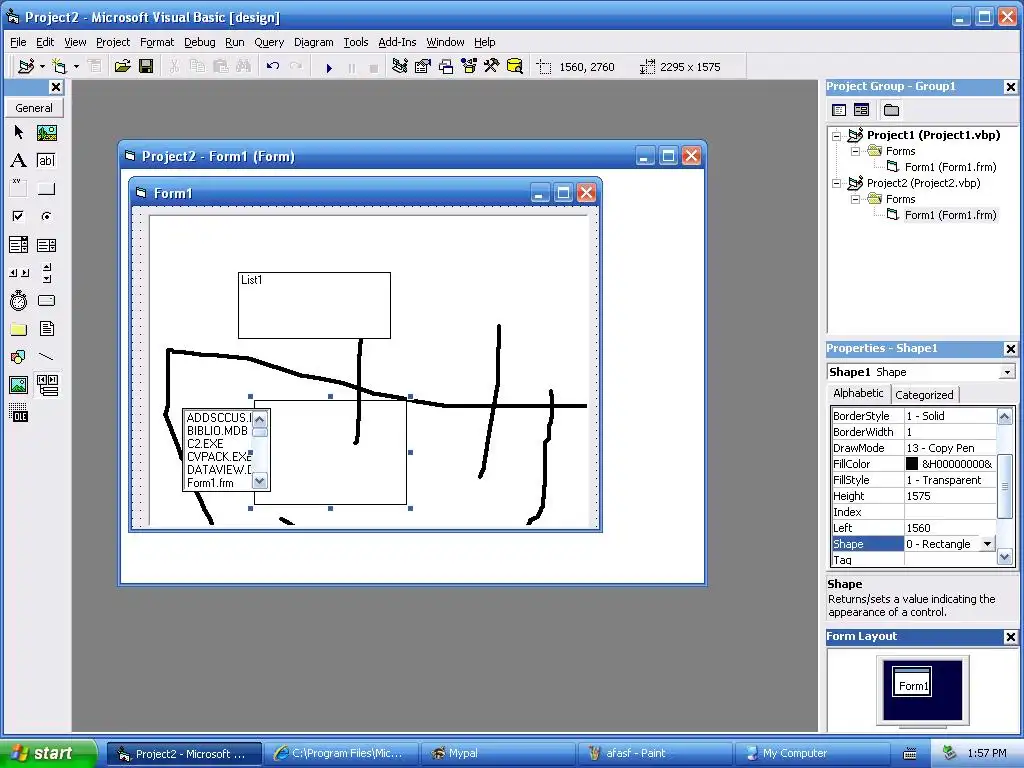The image size is (1024, 768).
Task: Select the DriveListBox tool in the toolbox
Action: (46, 300)
